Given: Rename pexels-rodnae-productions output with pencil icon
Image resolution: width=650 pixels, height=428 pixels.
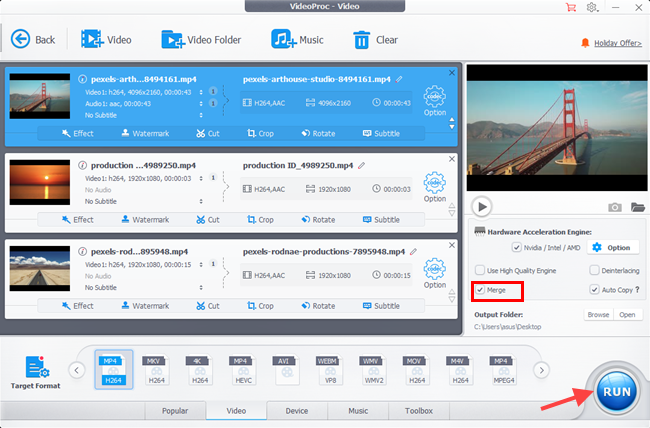Looking at the screenshot, I should point(413,252).
